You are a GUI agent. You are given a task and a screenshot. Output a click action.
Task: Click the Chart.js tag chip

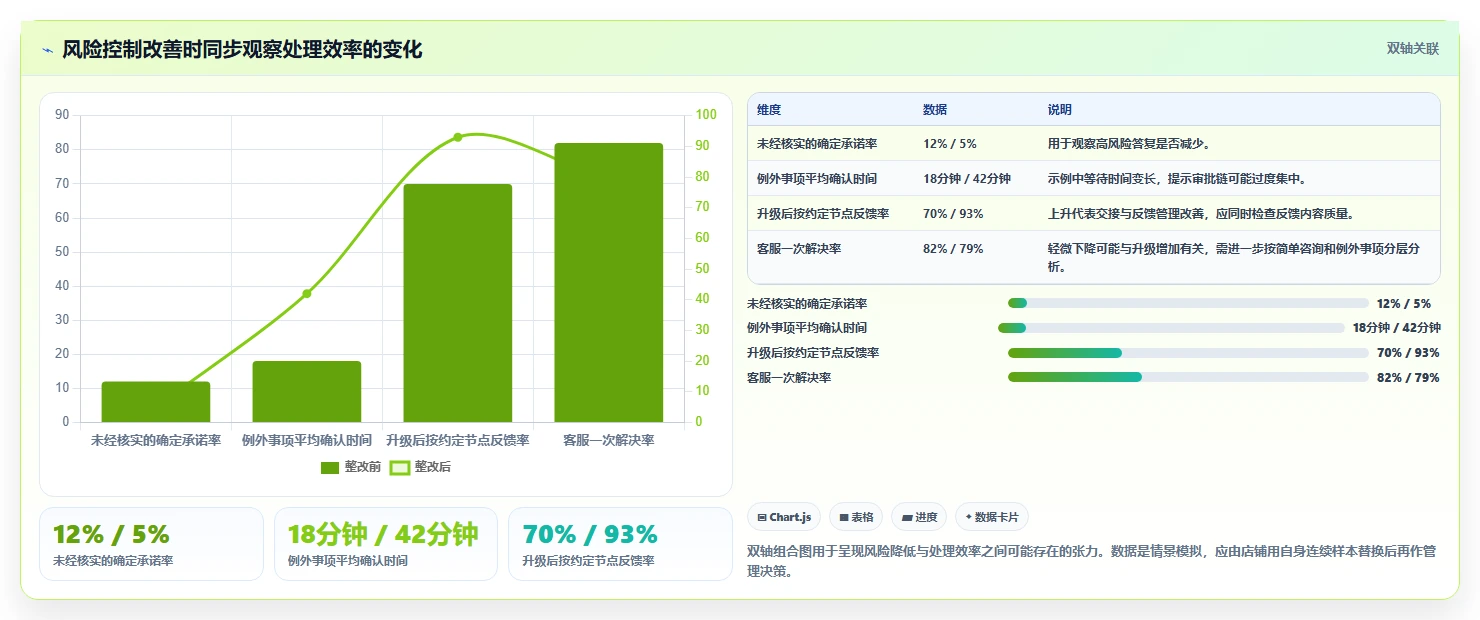pos(784,517)
